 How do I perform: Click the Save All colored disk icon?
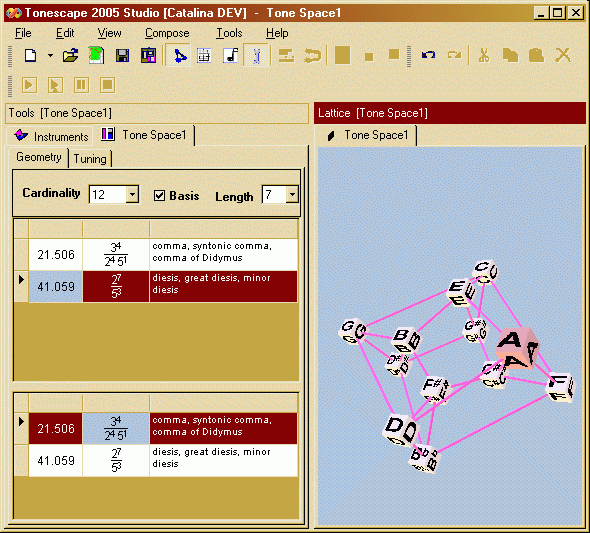149,56
